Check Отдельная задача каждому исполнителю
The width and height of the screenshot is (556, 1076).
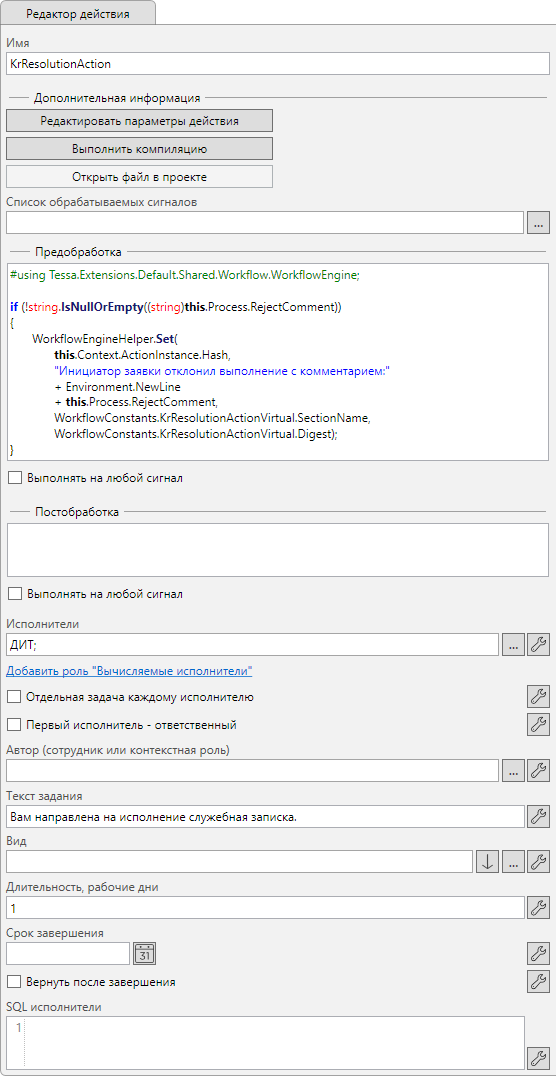[x=14, y=697]
